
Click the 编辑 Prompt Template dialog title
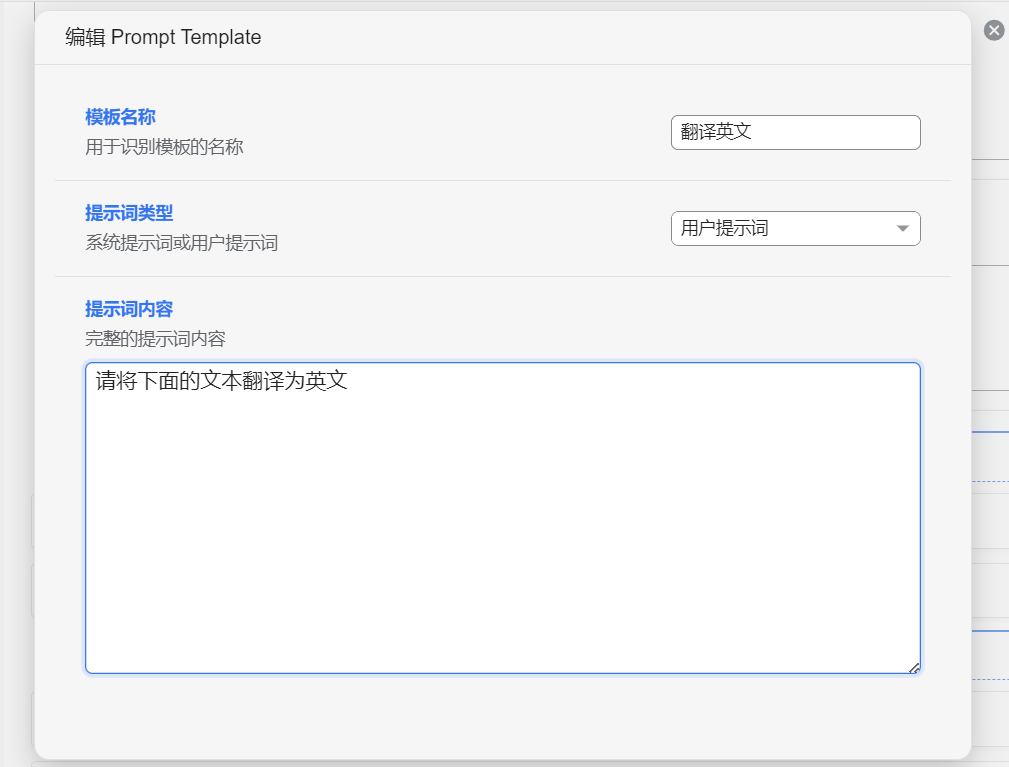[163, 38]
